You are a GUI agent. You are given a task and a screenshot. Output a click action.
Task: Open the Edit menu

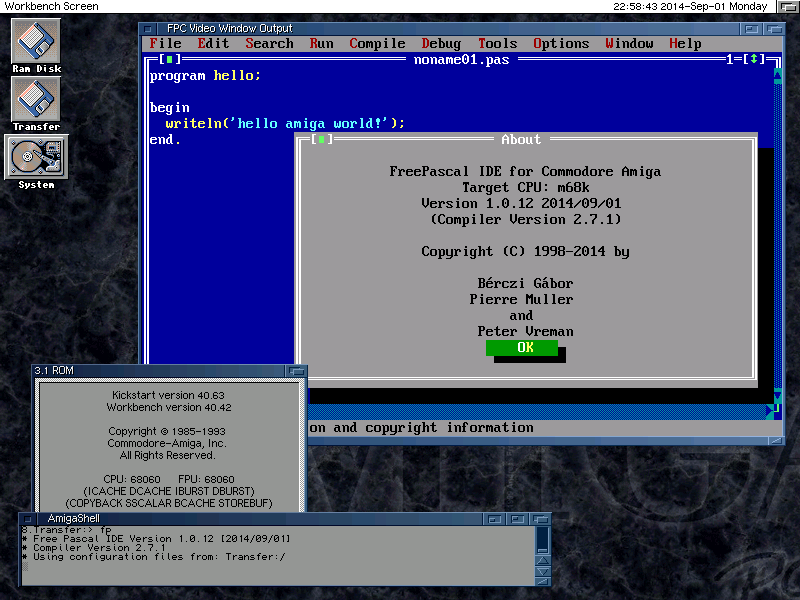(213, 43)
